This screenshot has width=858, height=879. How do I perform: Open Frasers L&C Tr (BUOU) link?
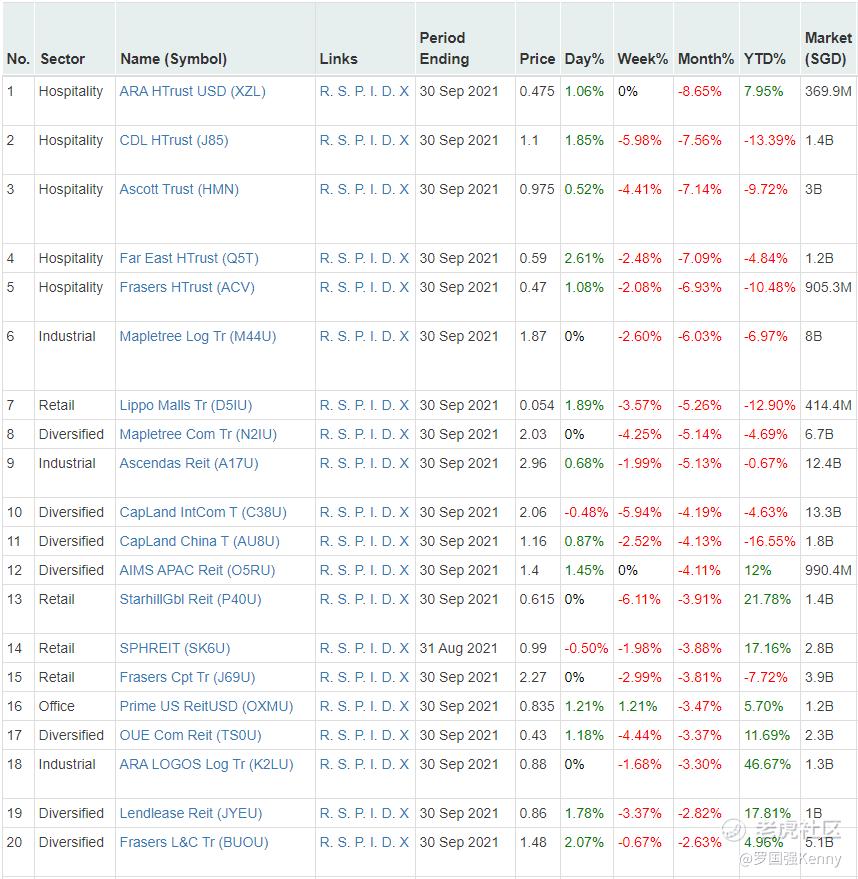194,842
